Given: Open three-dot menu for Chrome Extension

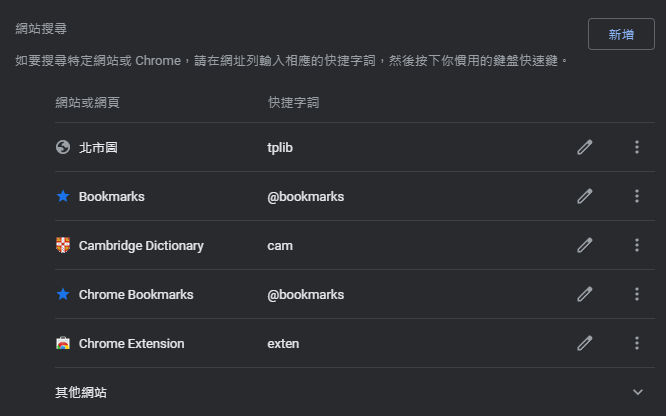Looking at the screenshot, I should pyautogui.click(x=637, y=344).
